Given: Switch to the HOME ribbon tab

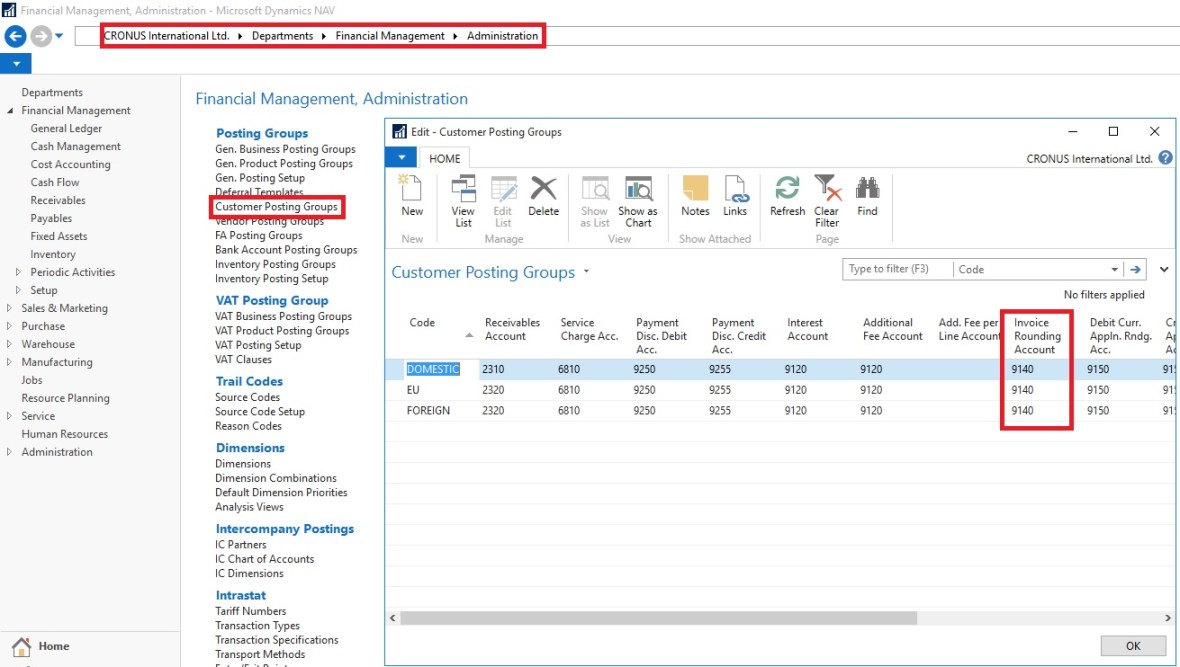Looking at the screenshot, I should point(444,158).
